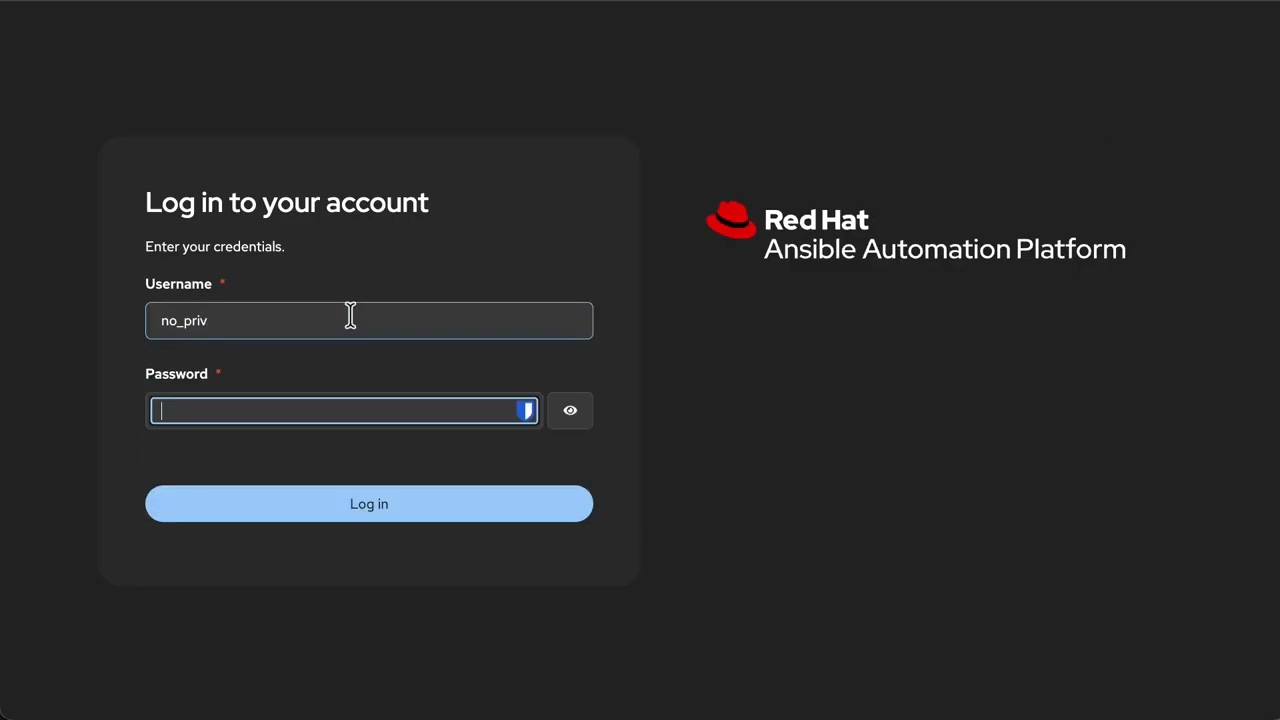Click the 'Log in to your account' heading
The height and width of the screenshot is (720, 1280).
(287, 203)
